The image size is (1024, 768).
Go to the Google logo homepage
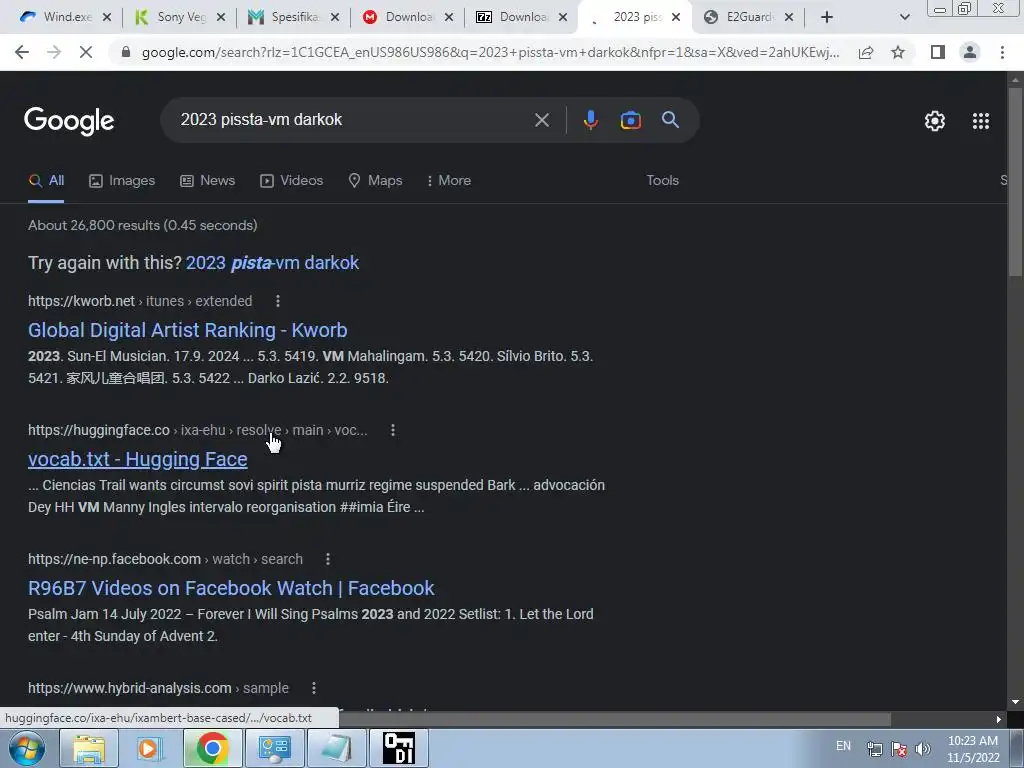point(69,121)
